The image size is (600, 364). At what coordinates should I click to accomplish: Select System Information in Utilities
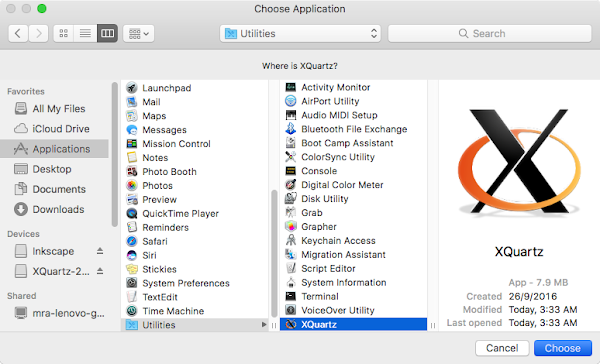point(354,282)
